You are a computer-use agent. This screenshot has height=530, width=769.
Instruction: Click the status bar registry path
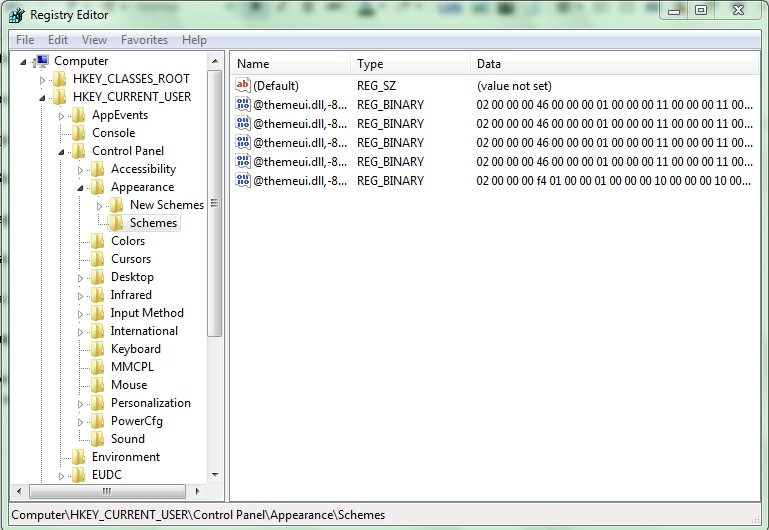198,515
